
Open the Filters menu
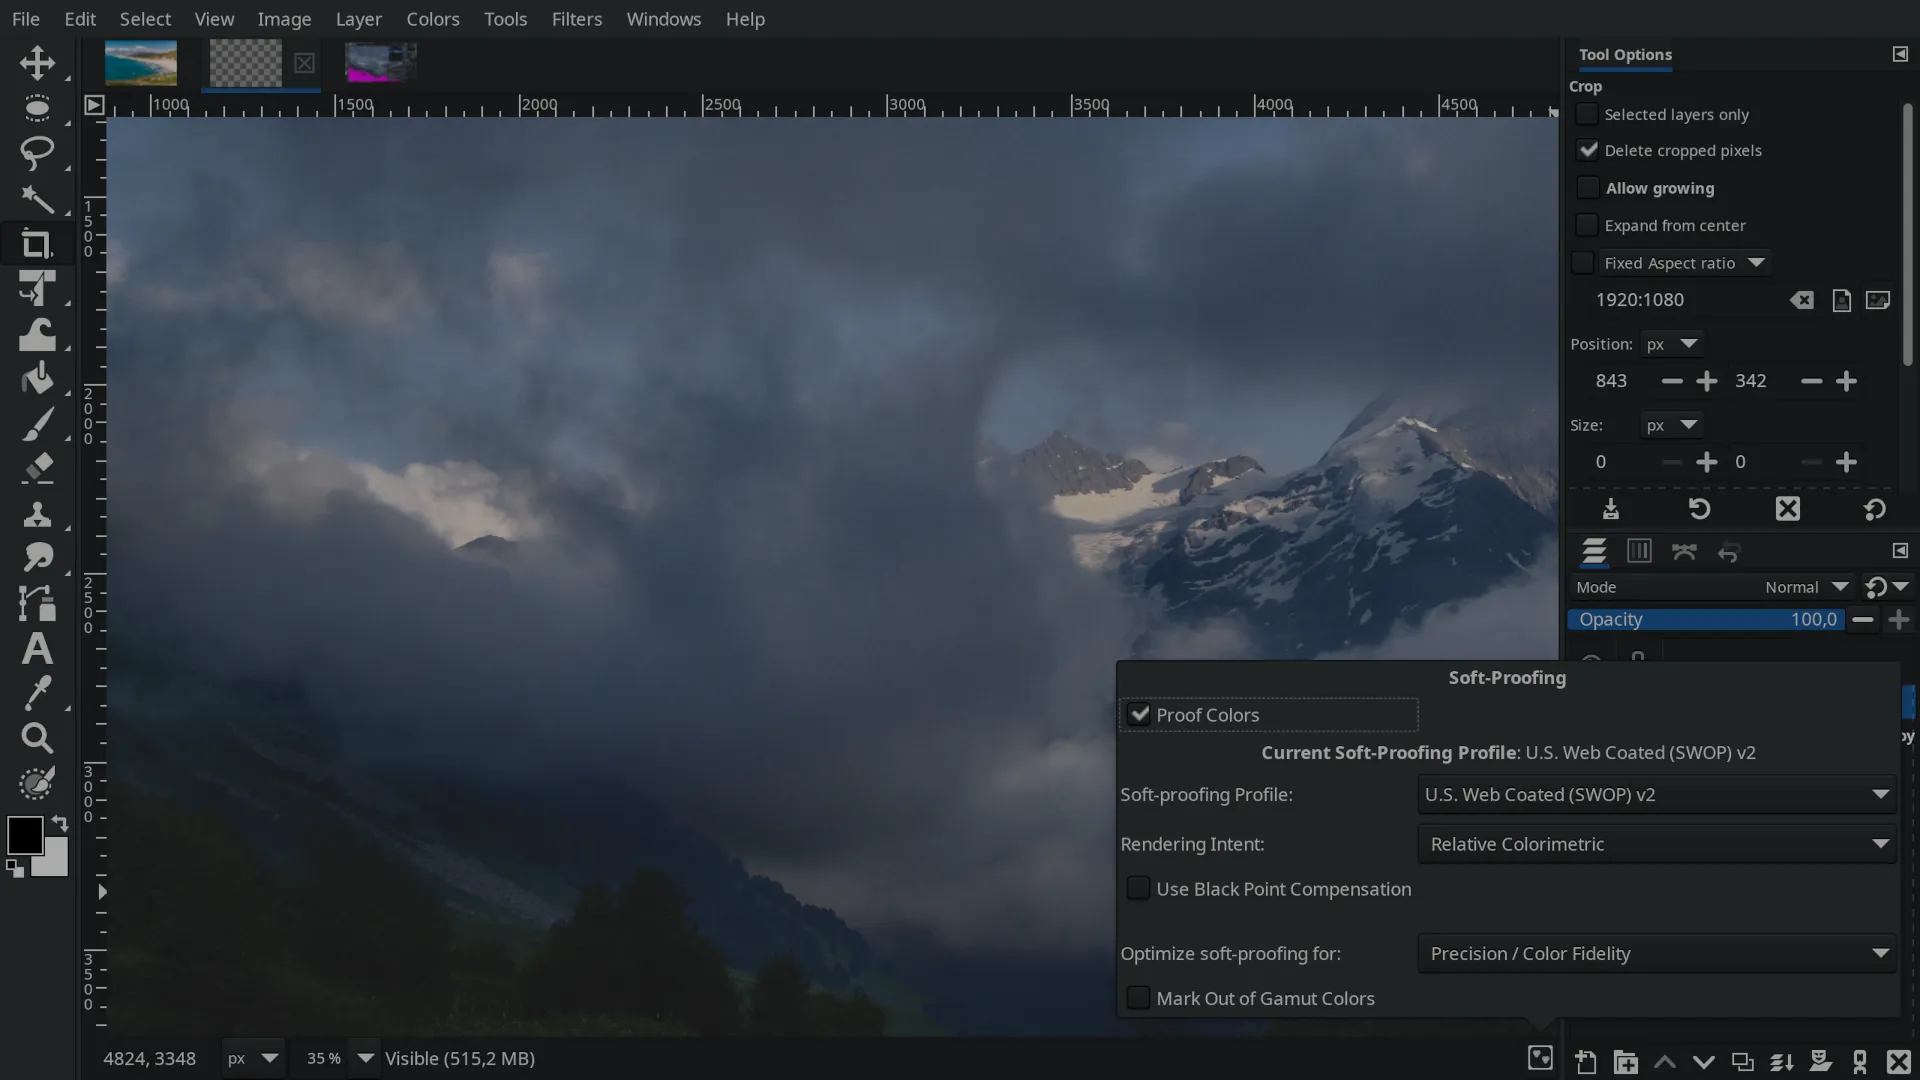[576, 18]
